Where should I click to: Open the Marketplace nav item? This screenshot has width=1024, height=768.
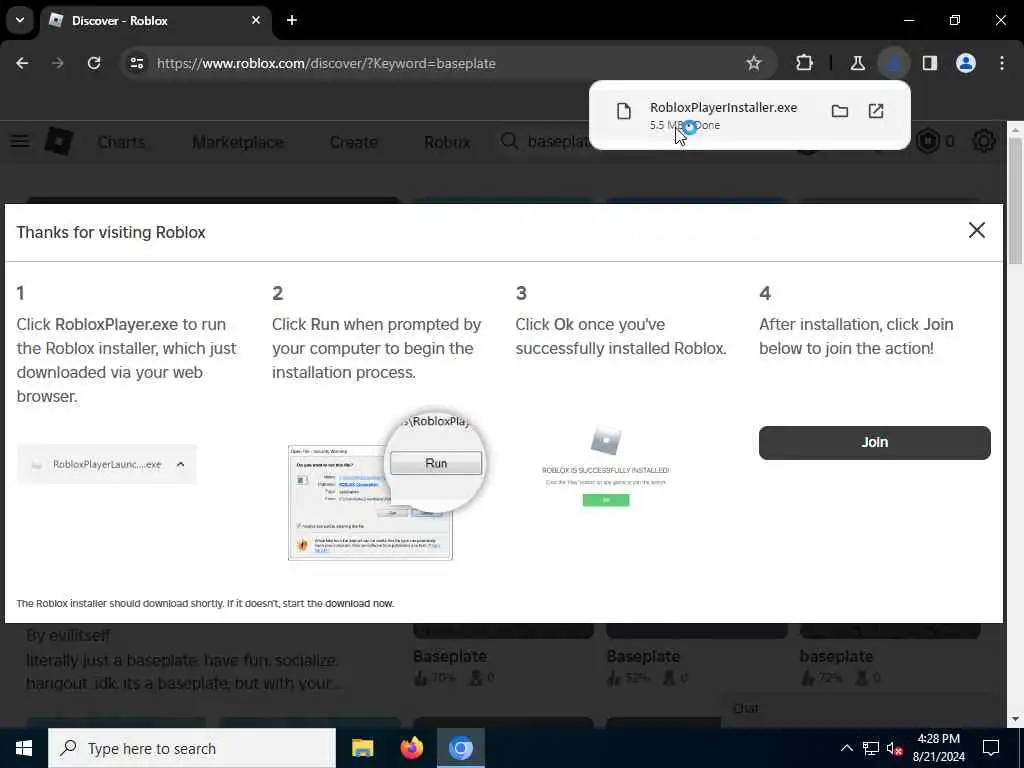238,142
